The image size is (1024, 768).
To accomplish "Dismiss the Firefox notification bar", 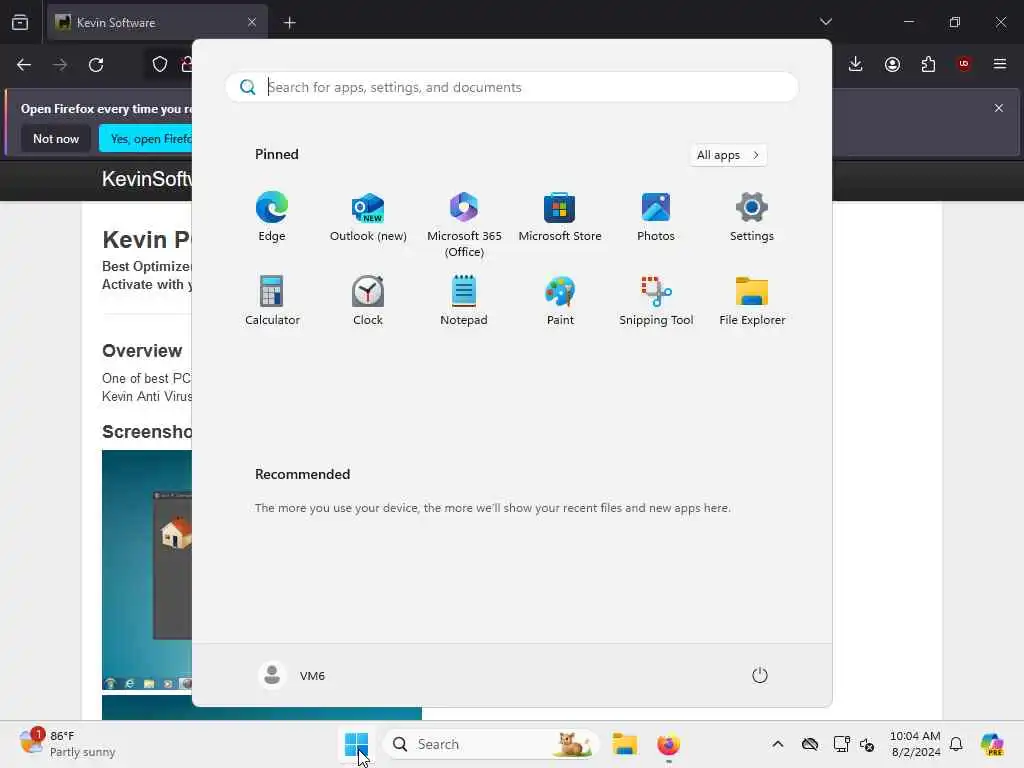I will (x=999, y=108).
